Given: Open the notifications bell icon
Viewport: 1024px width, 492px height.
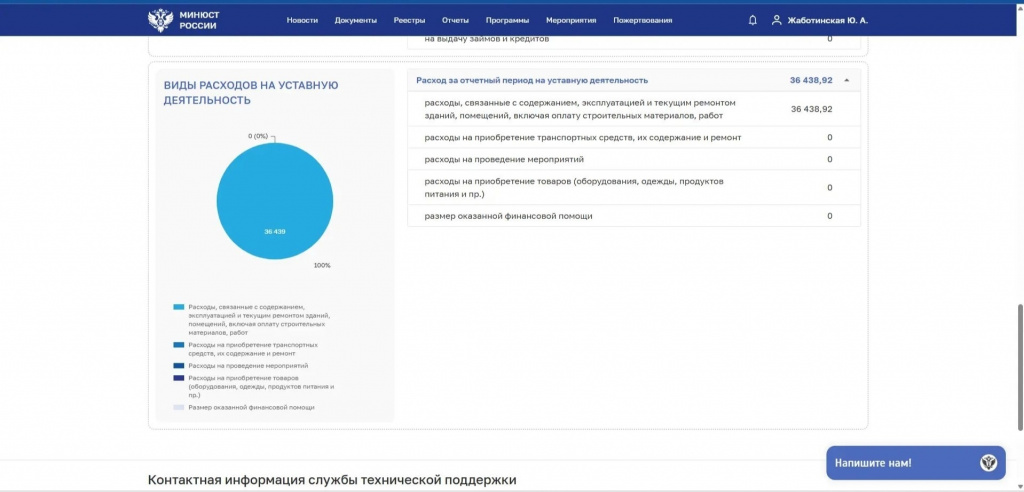Looking at the screenshot, I should (752, 20).
